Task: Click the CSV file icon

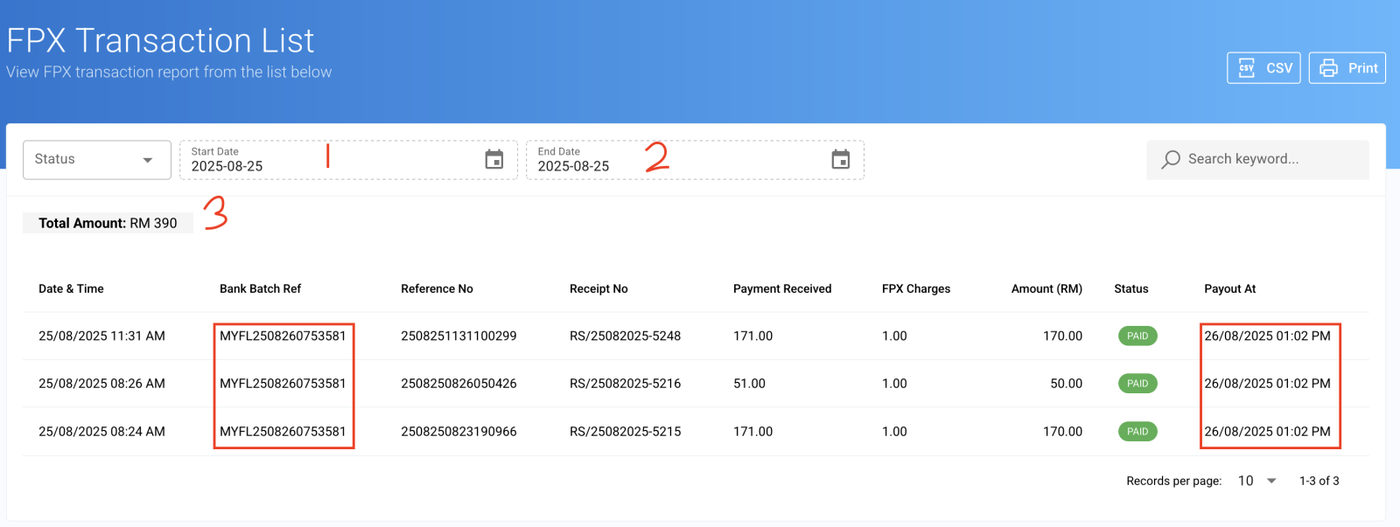Action: pyautogui.click(x=1247, y=68)
